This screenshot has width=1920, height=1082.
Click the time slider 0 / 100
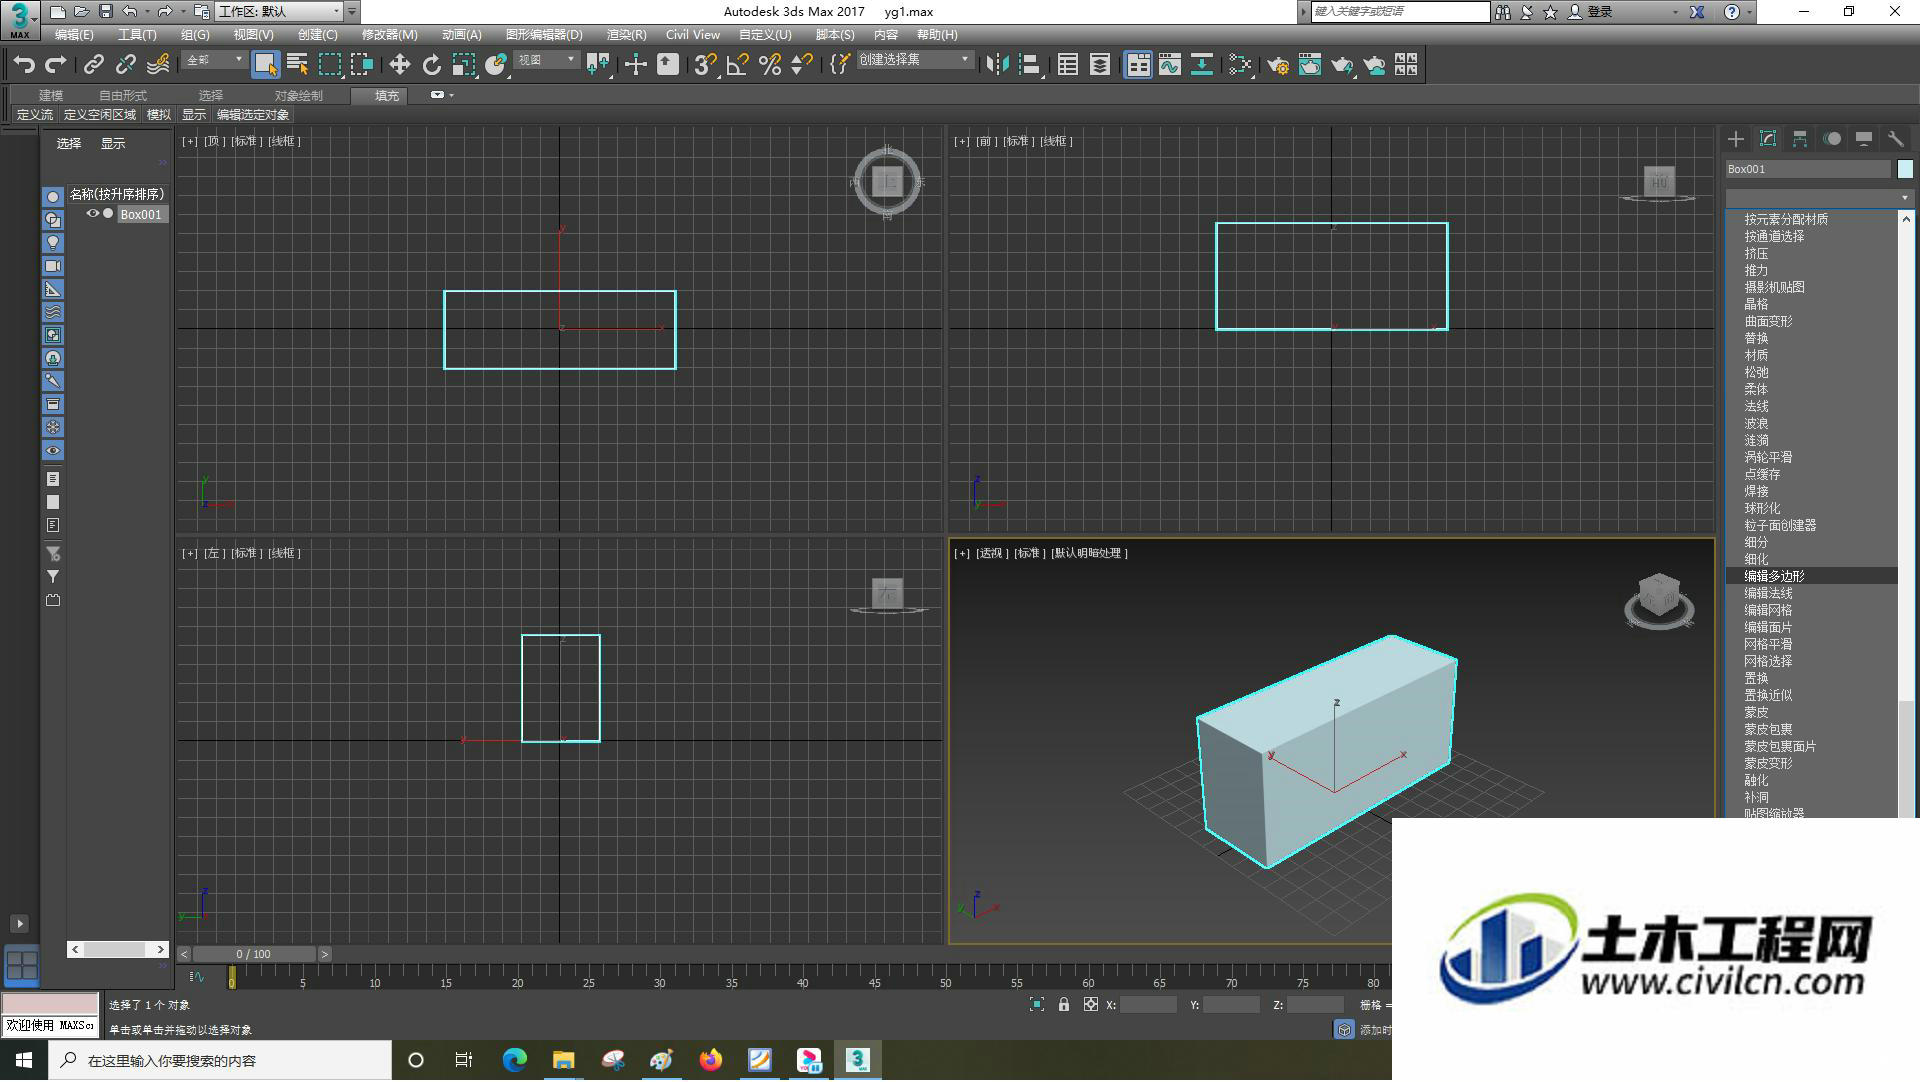[254, 955]
